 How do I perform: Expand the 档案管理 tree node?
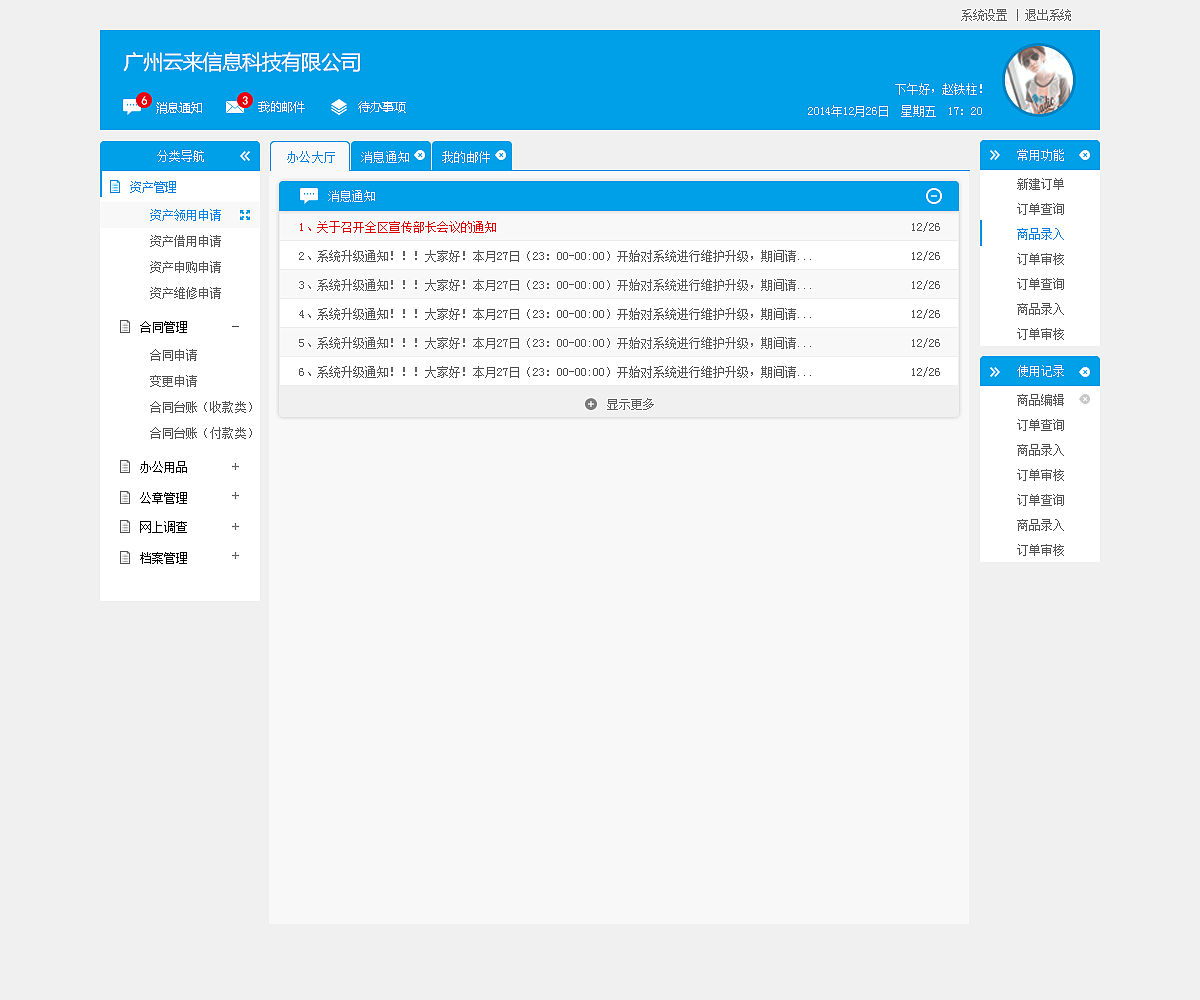[x=235, y=557]
